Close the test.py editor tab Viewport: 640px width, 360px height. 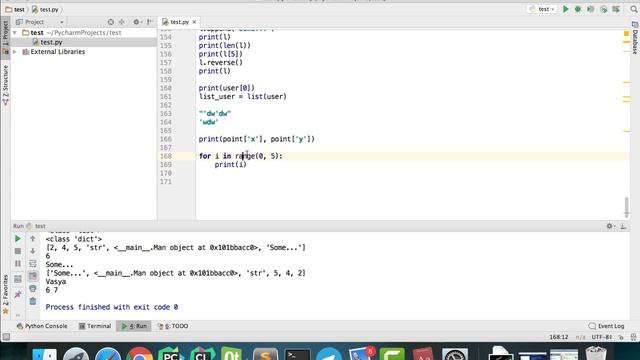(194, 22)
